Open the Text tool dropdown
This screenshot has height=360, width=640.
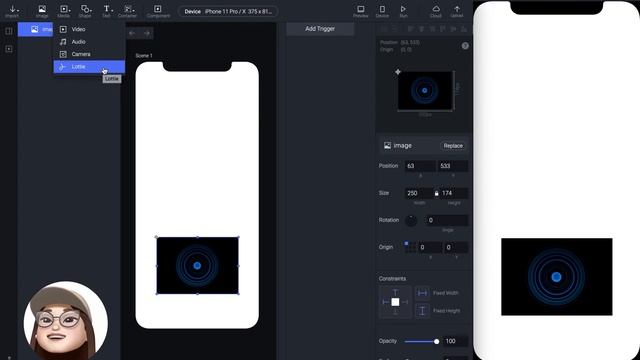[x=107, y=11]
